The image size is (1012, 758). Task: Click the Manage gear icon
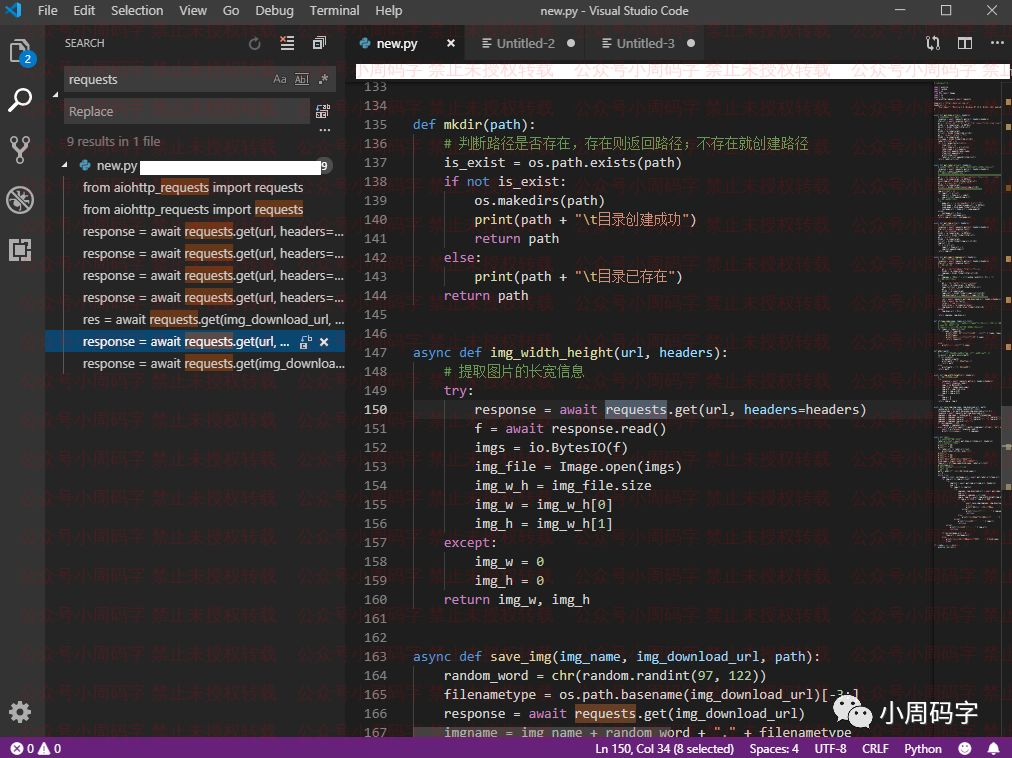point(20,712)
